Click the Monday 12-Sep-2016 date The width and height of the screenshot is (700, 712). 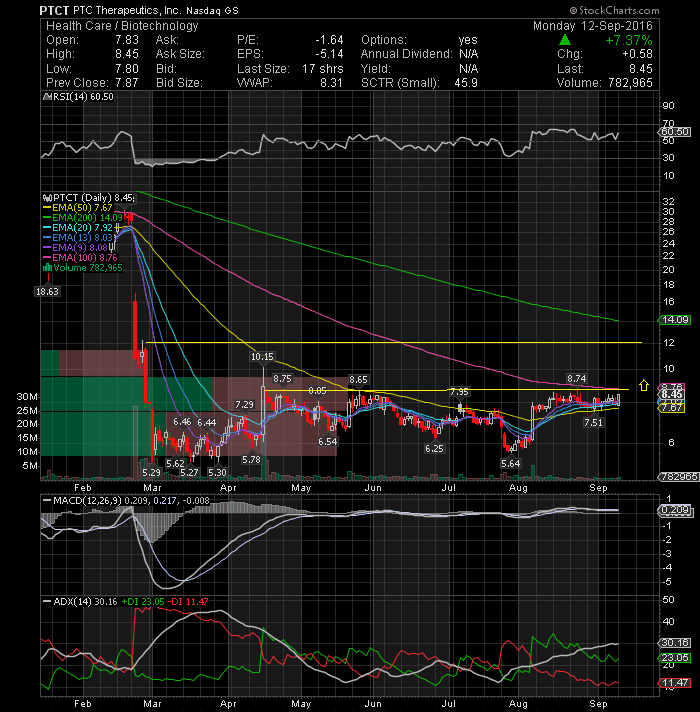(592, 26)
